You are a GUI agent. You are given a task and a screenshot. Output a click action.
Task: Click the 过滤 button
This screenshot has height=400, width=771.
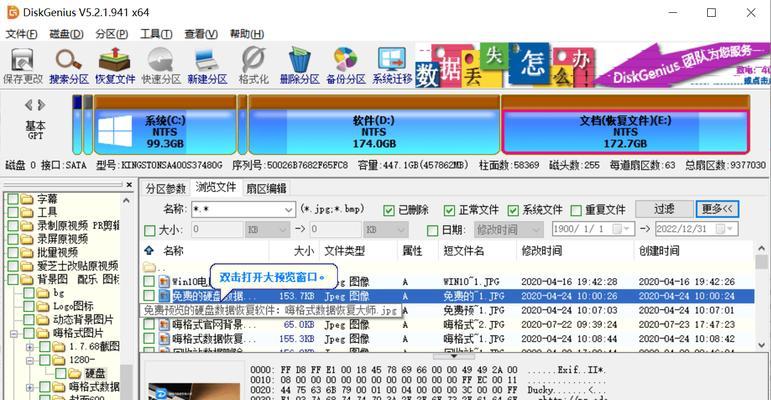[664, 209]
